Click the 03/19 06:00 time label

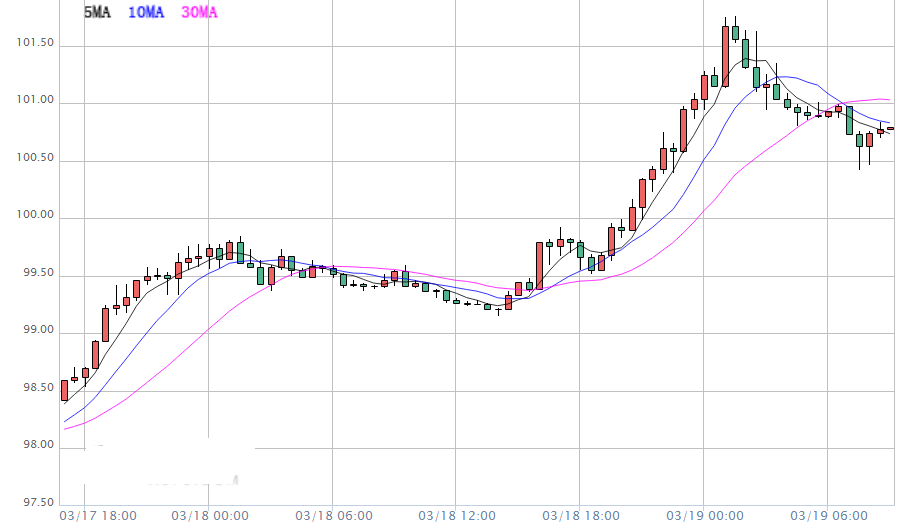(x=827, y=515)
